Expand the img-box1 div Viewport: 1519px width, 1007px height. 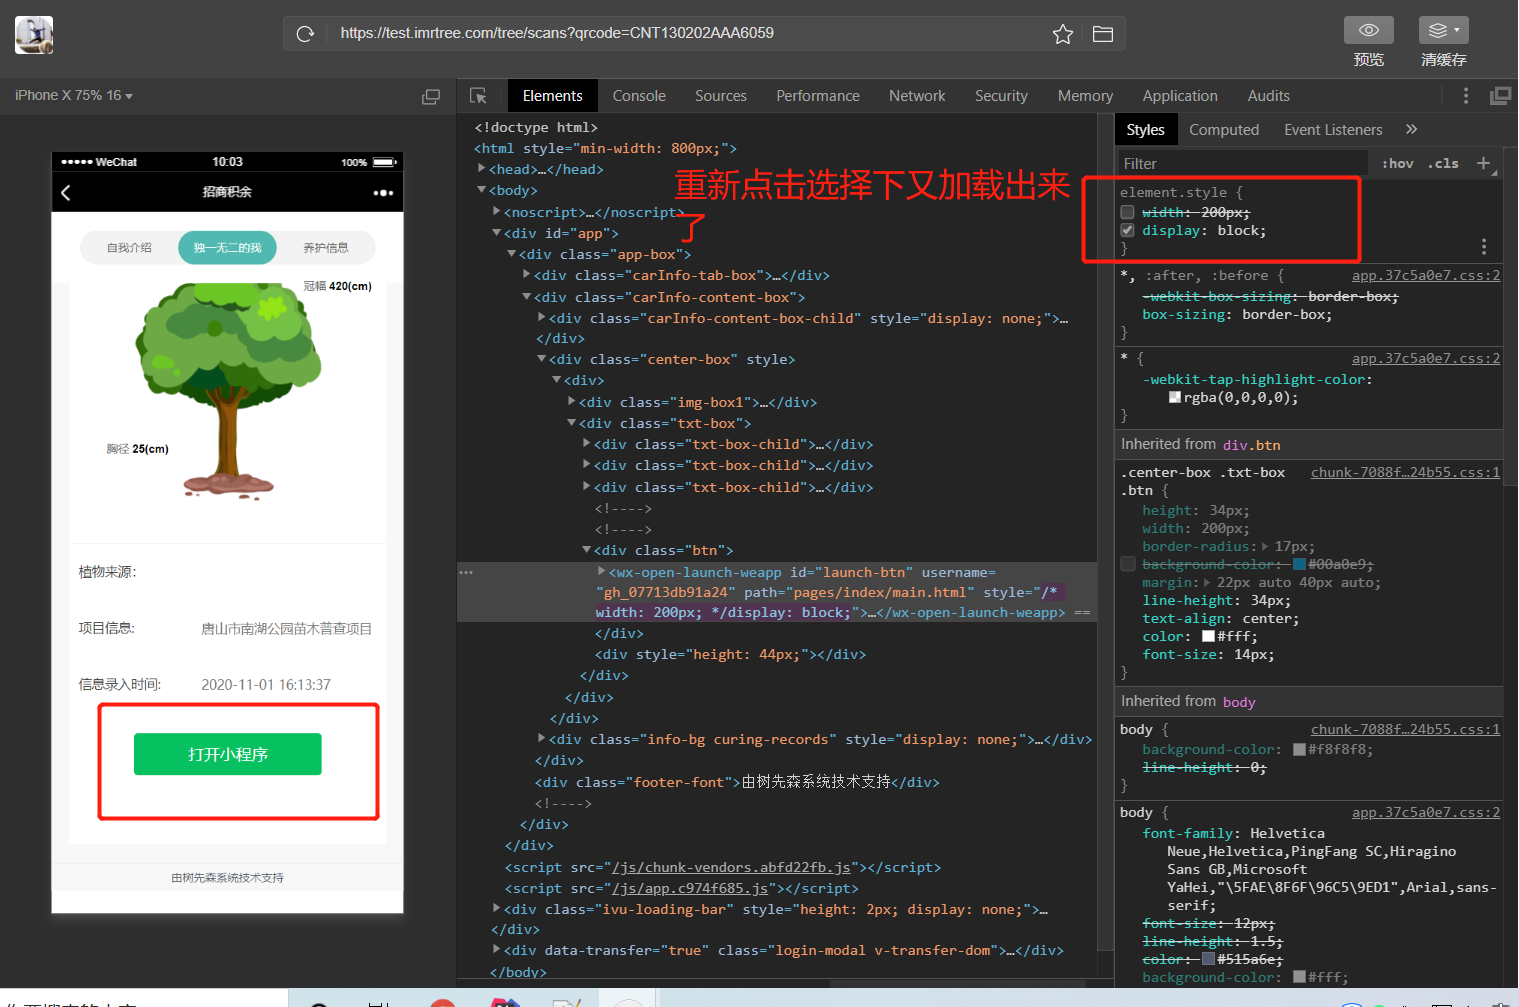572,402
